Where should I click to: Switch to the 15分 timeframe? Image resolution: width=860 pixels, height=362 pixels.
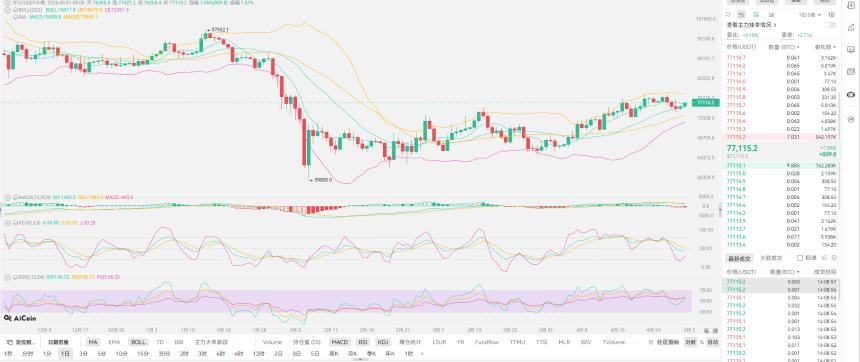[x=143, y=354]
